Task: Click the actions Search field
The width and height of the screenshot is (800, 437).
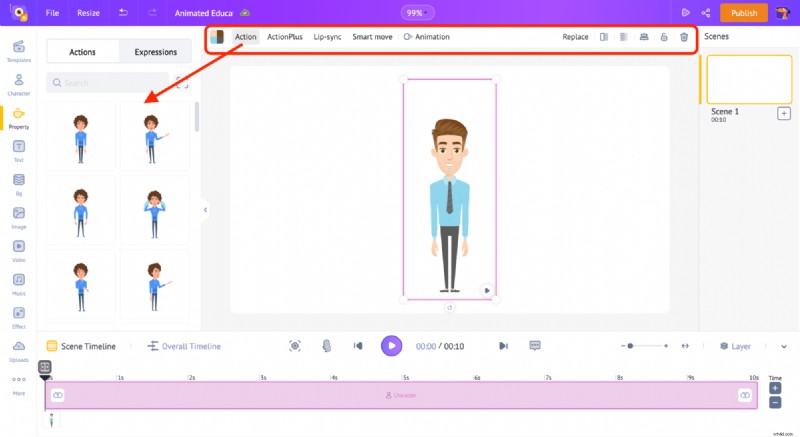Action: tap(108, 83)
